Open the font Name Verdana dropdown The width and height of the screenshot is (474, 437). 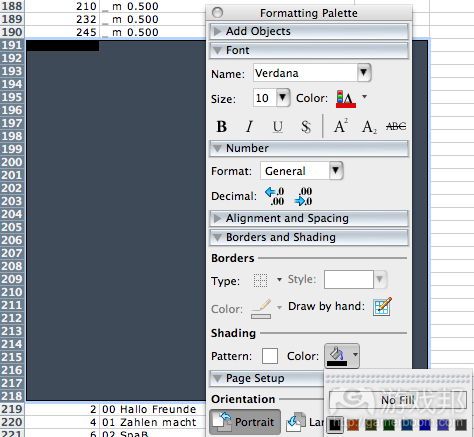(364, 73)
